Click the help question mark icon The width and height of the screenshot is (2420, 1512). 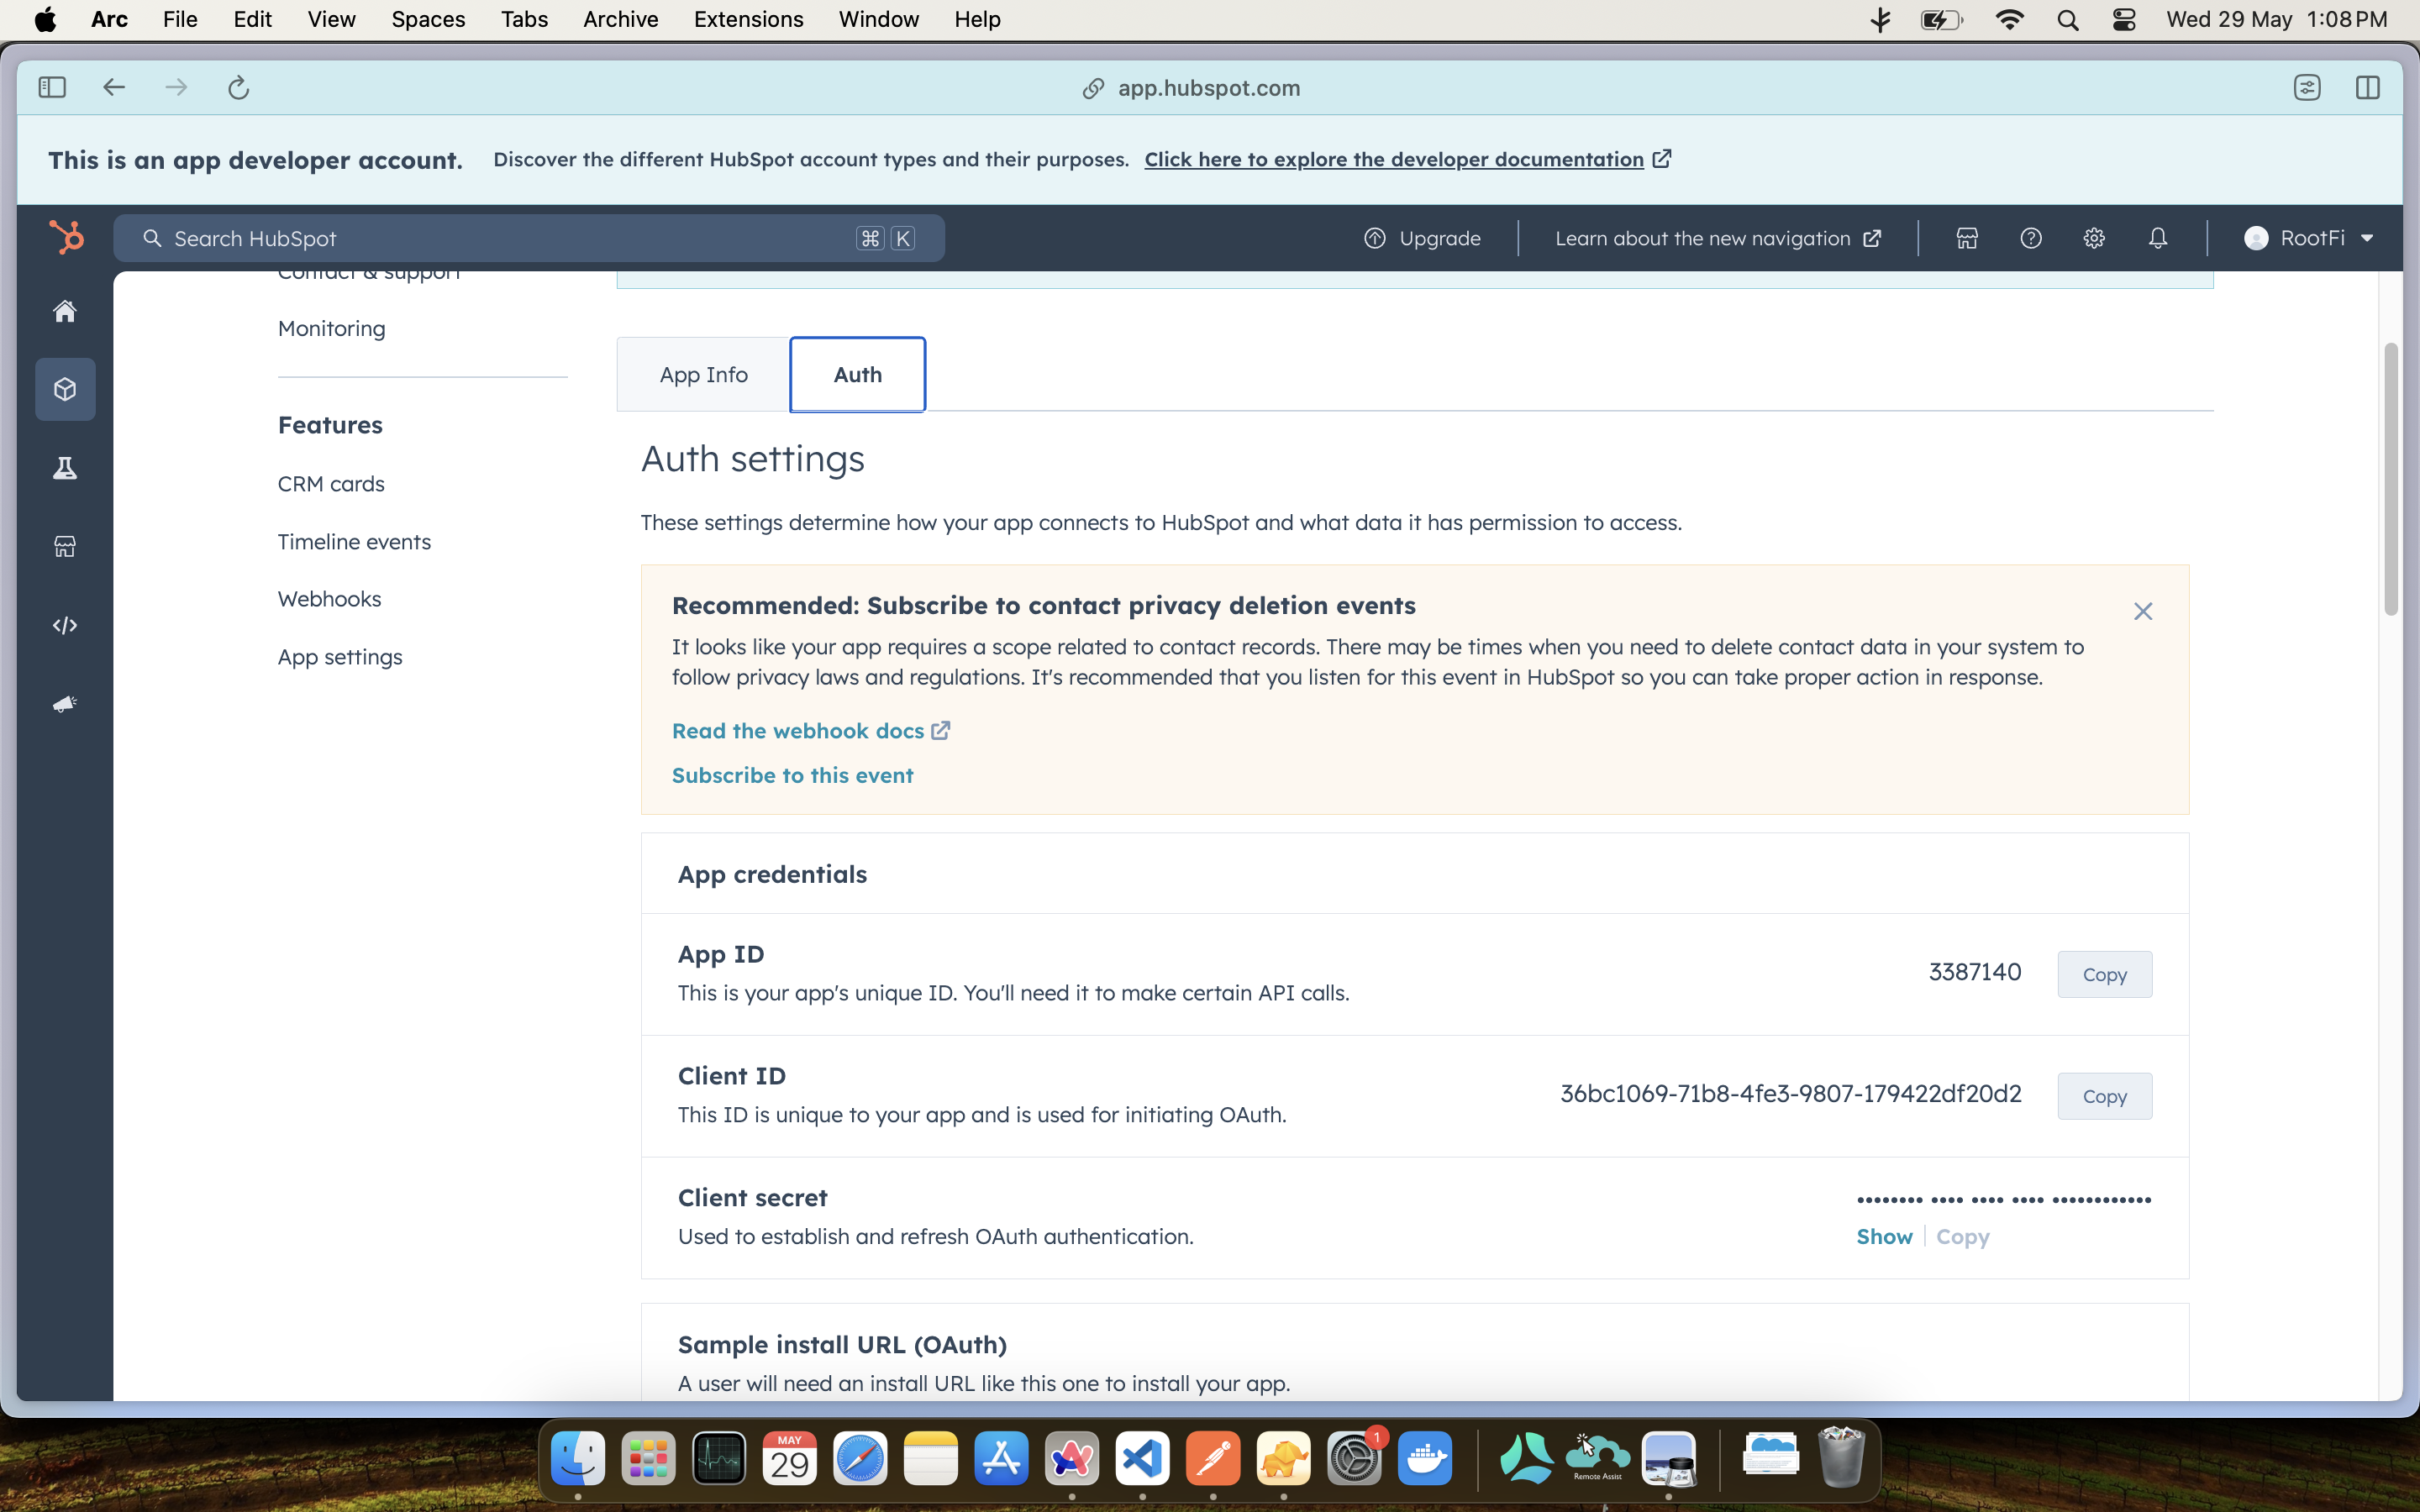(2030, 238)
